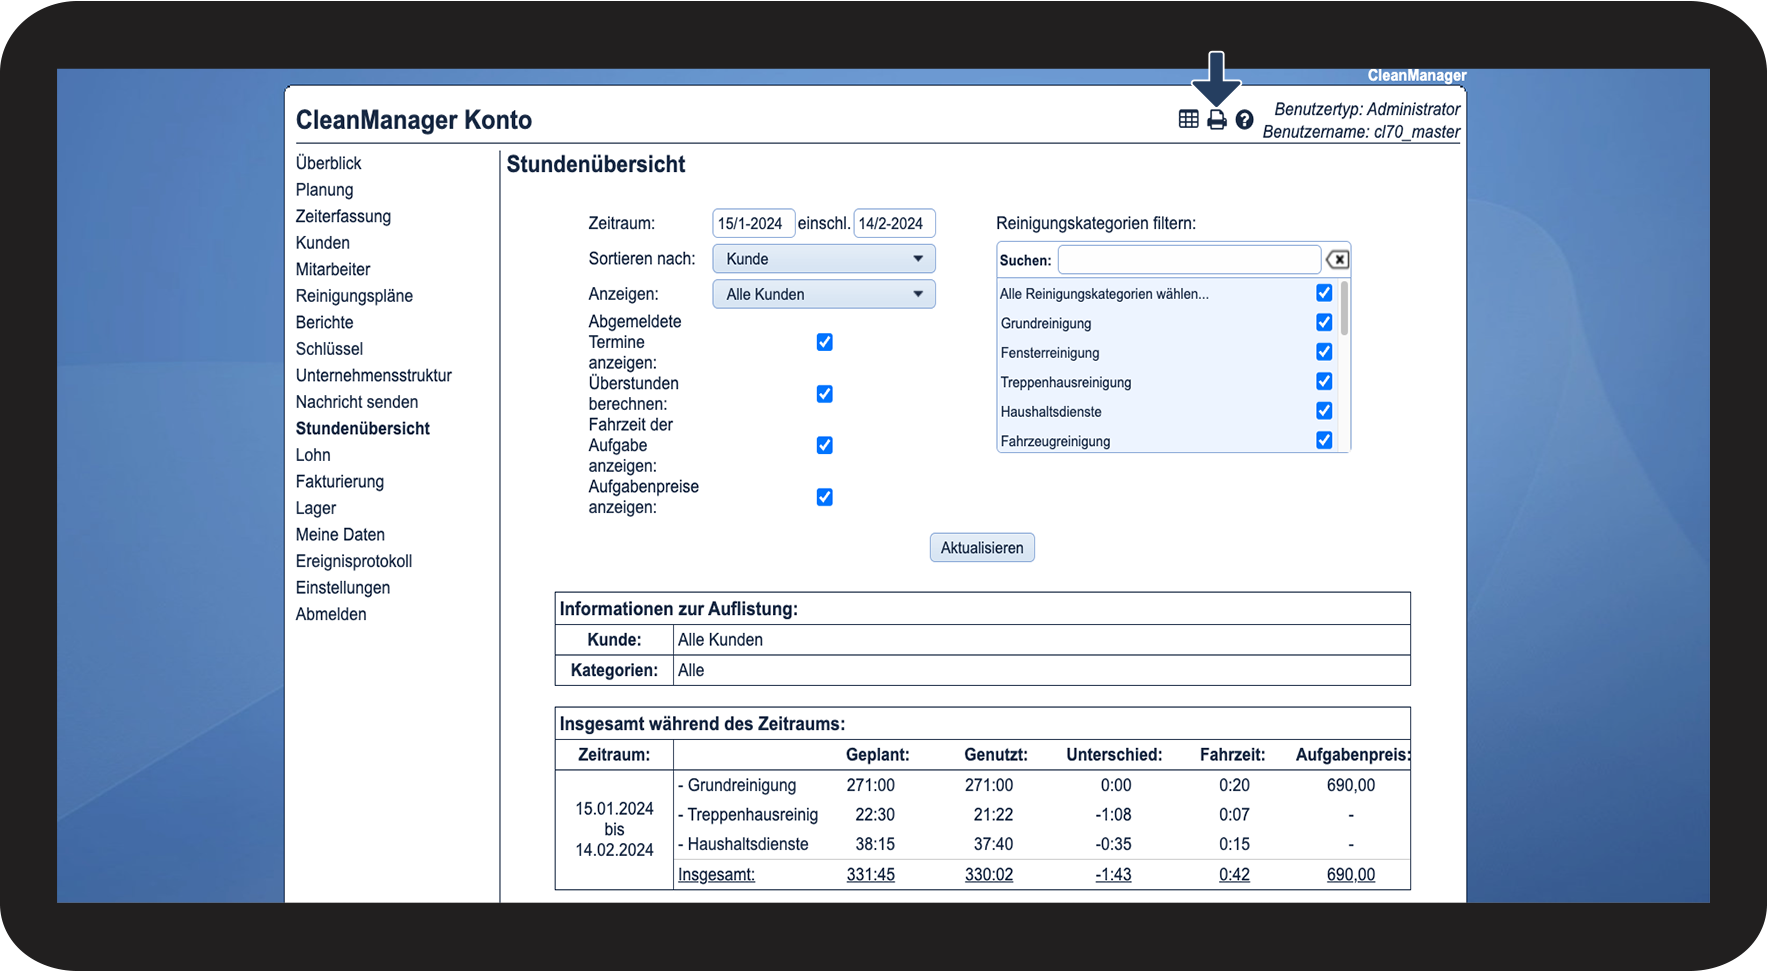Click the category list scrollbar
The image size is (1767, 971).
(x=1344, y=310)
